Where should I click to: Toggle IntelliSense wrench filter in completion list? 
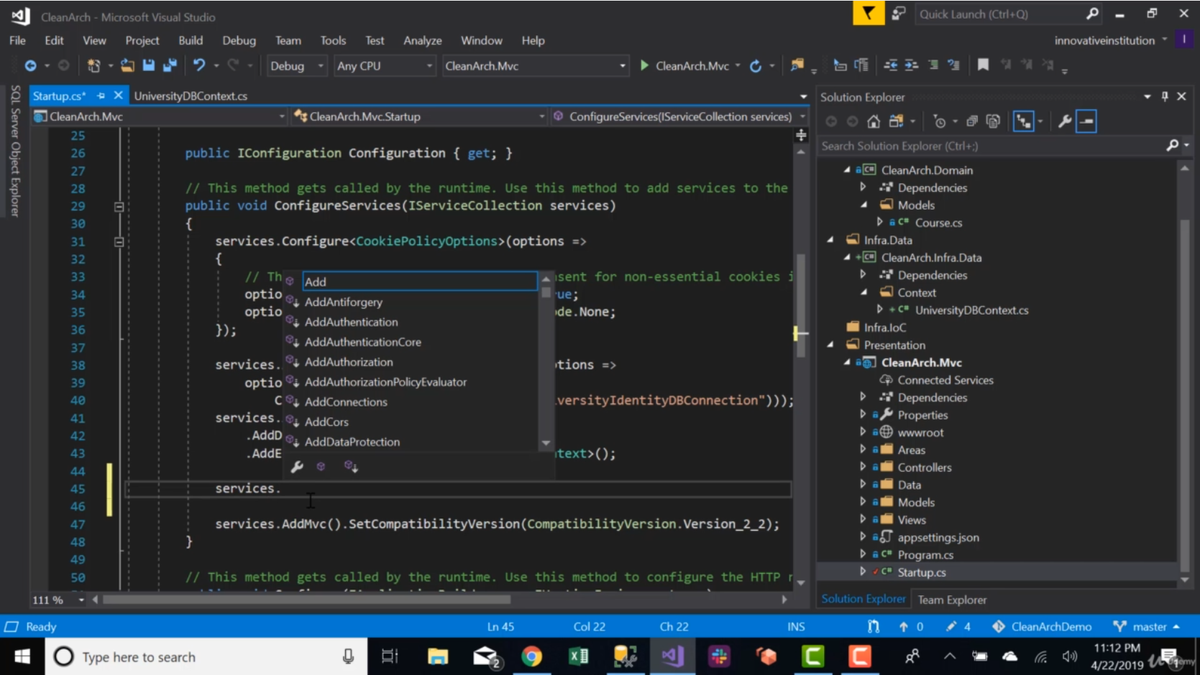pyautogui.click(x=297, y=467)
